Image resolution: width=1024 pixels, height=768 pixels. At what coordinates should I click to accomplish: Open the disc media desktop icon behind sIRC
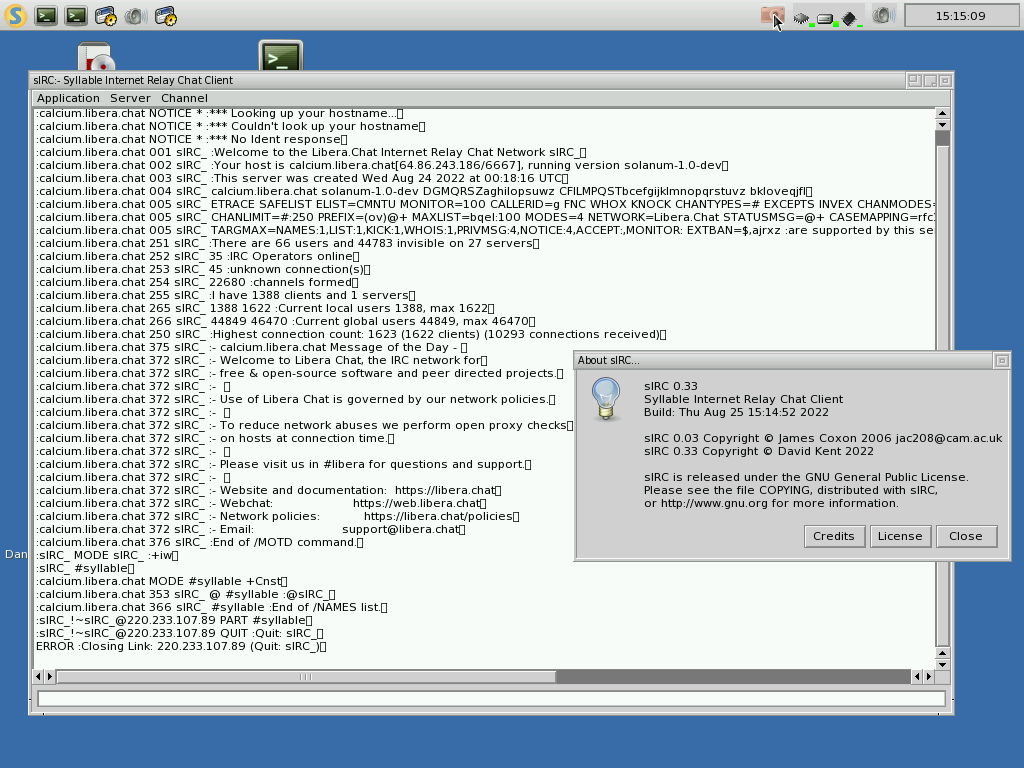coord(95,57)
